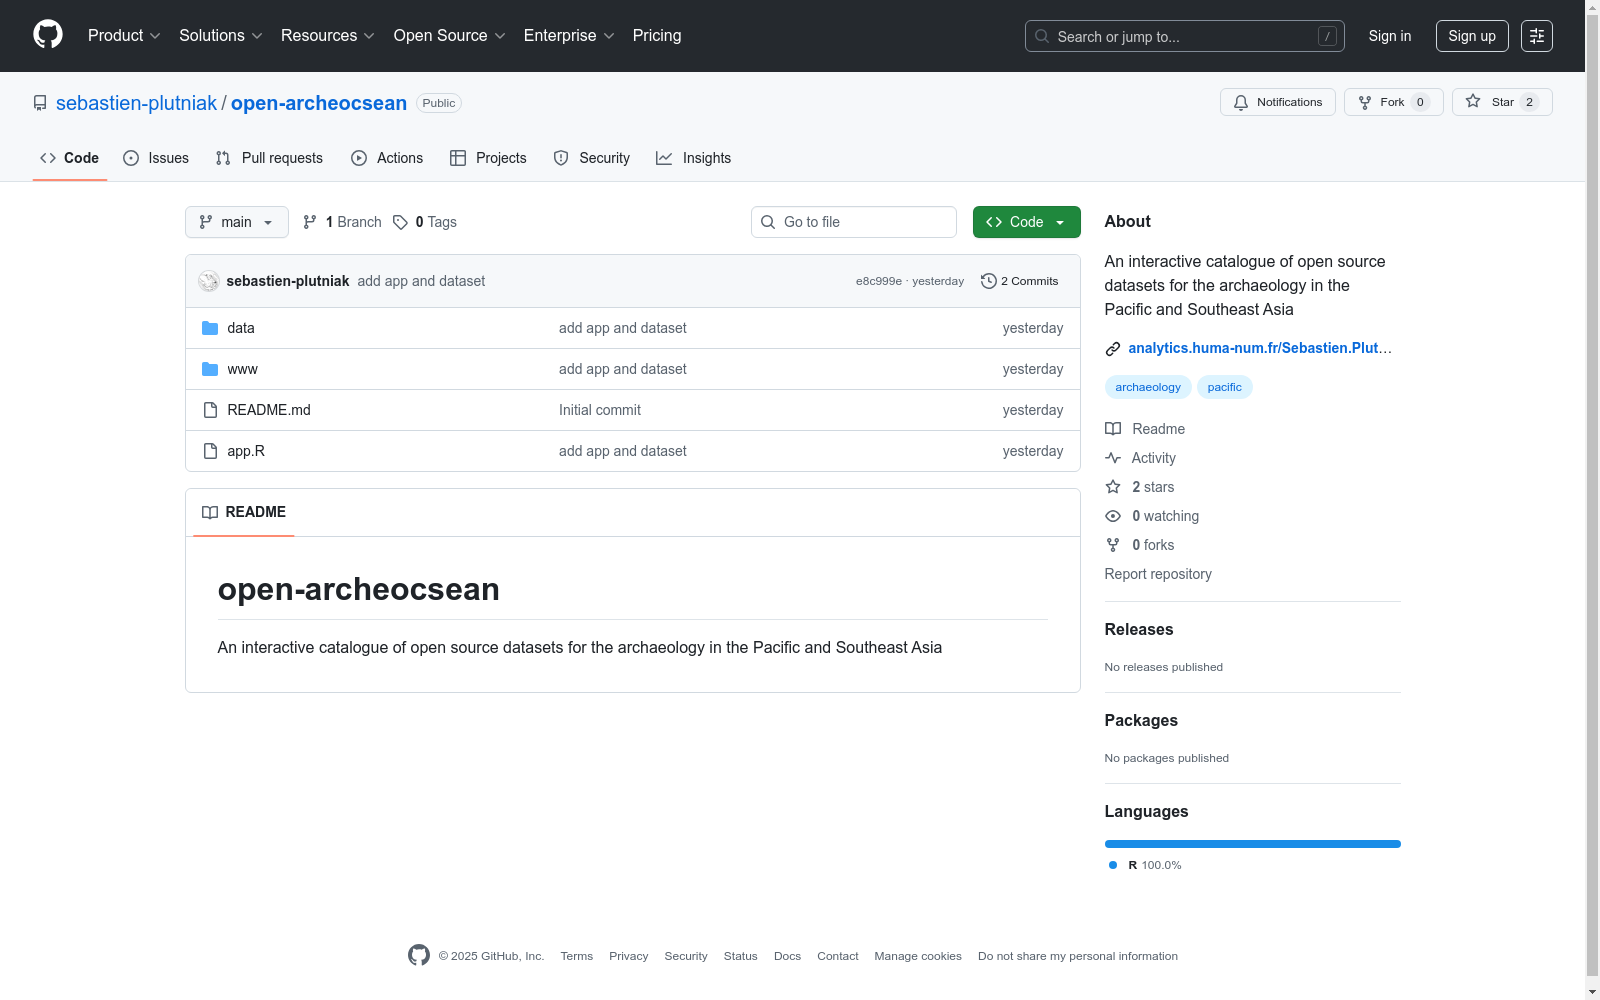Select the README tab in file viewer

pos(244,512)
